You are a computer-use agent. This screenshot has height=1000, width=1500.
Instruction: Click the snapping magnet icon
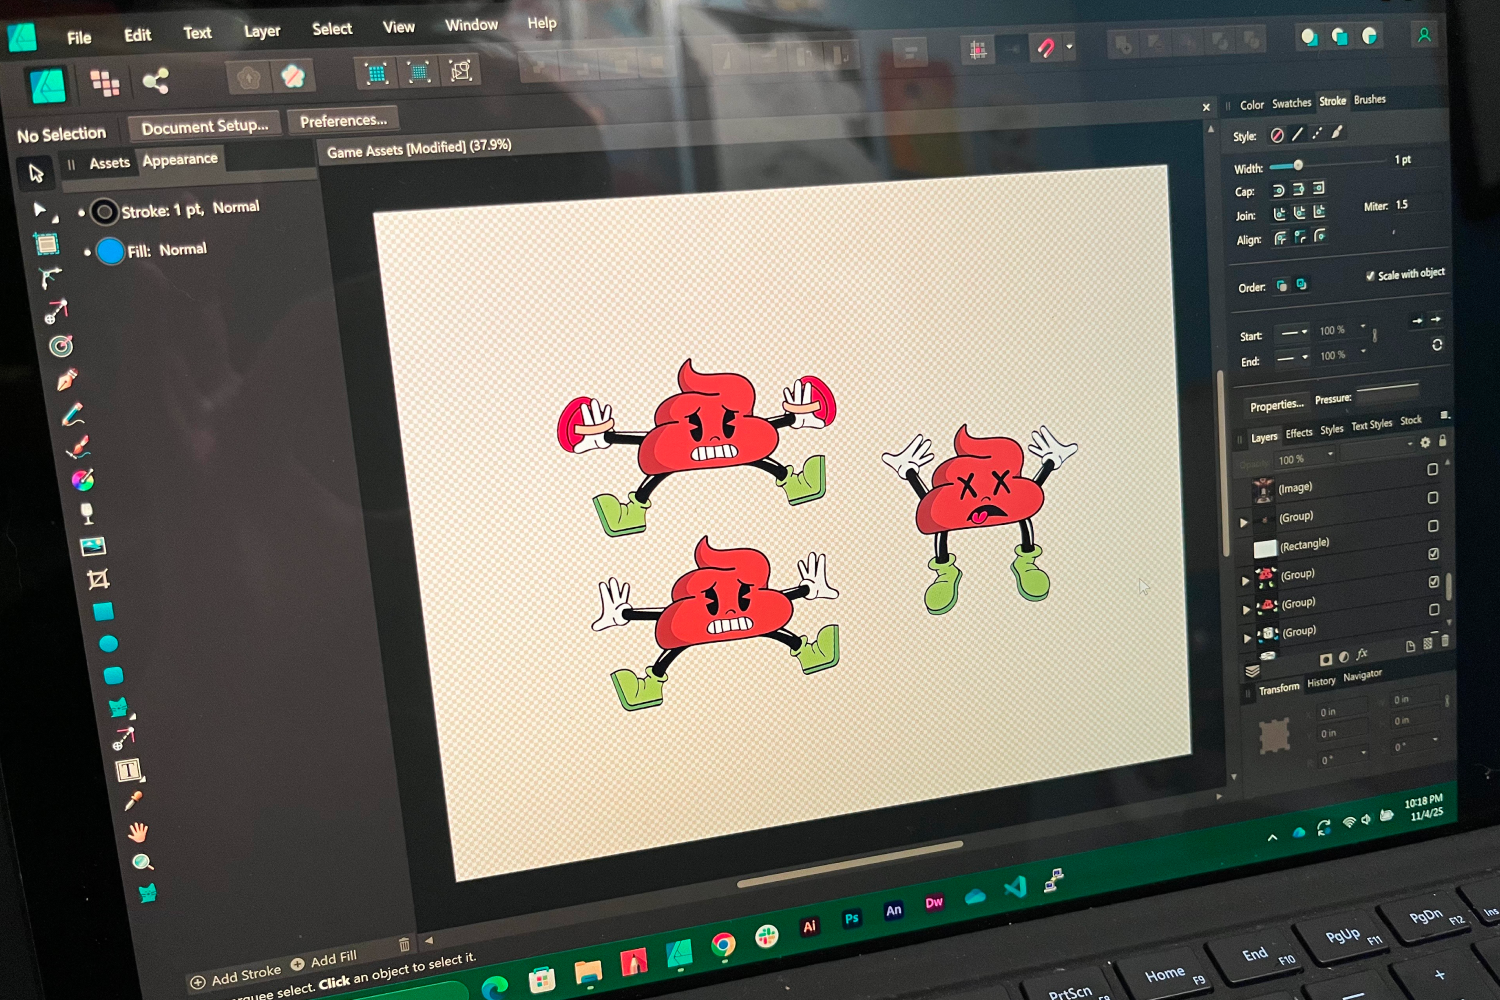pos(1046,47)
